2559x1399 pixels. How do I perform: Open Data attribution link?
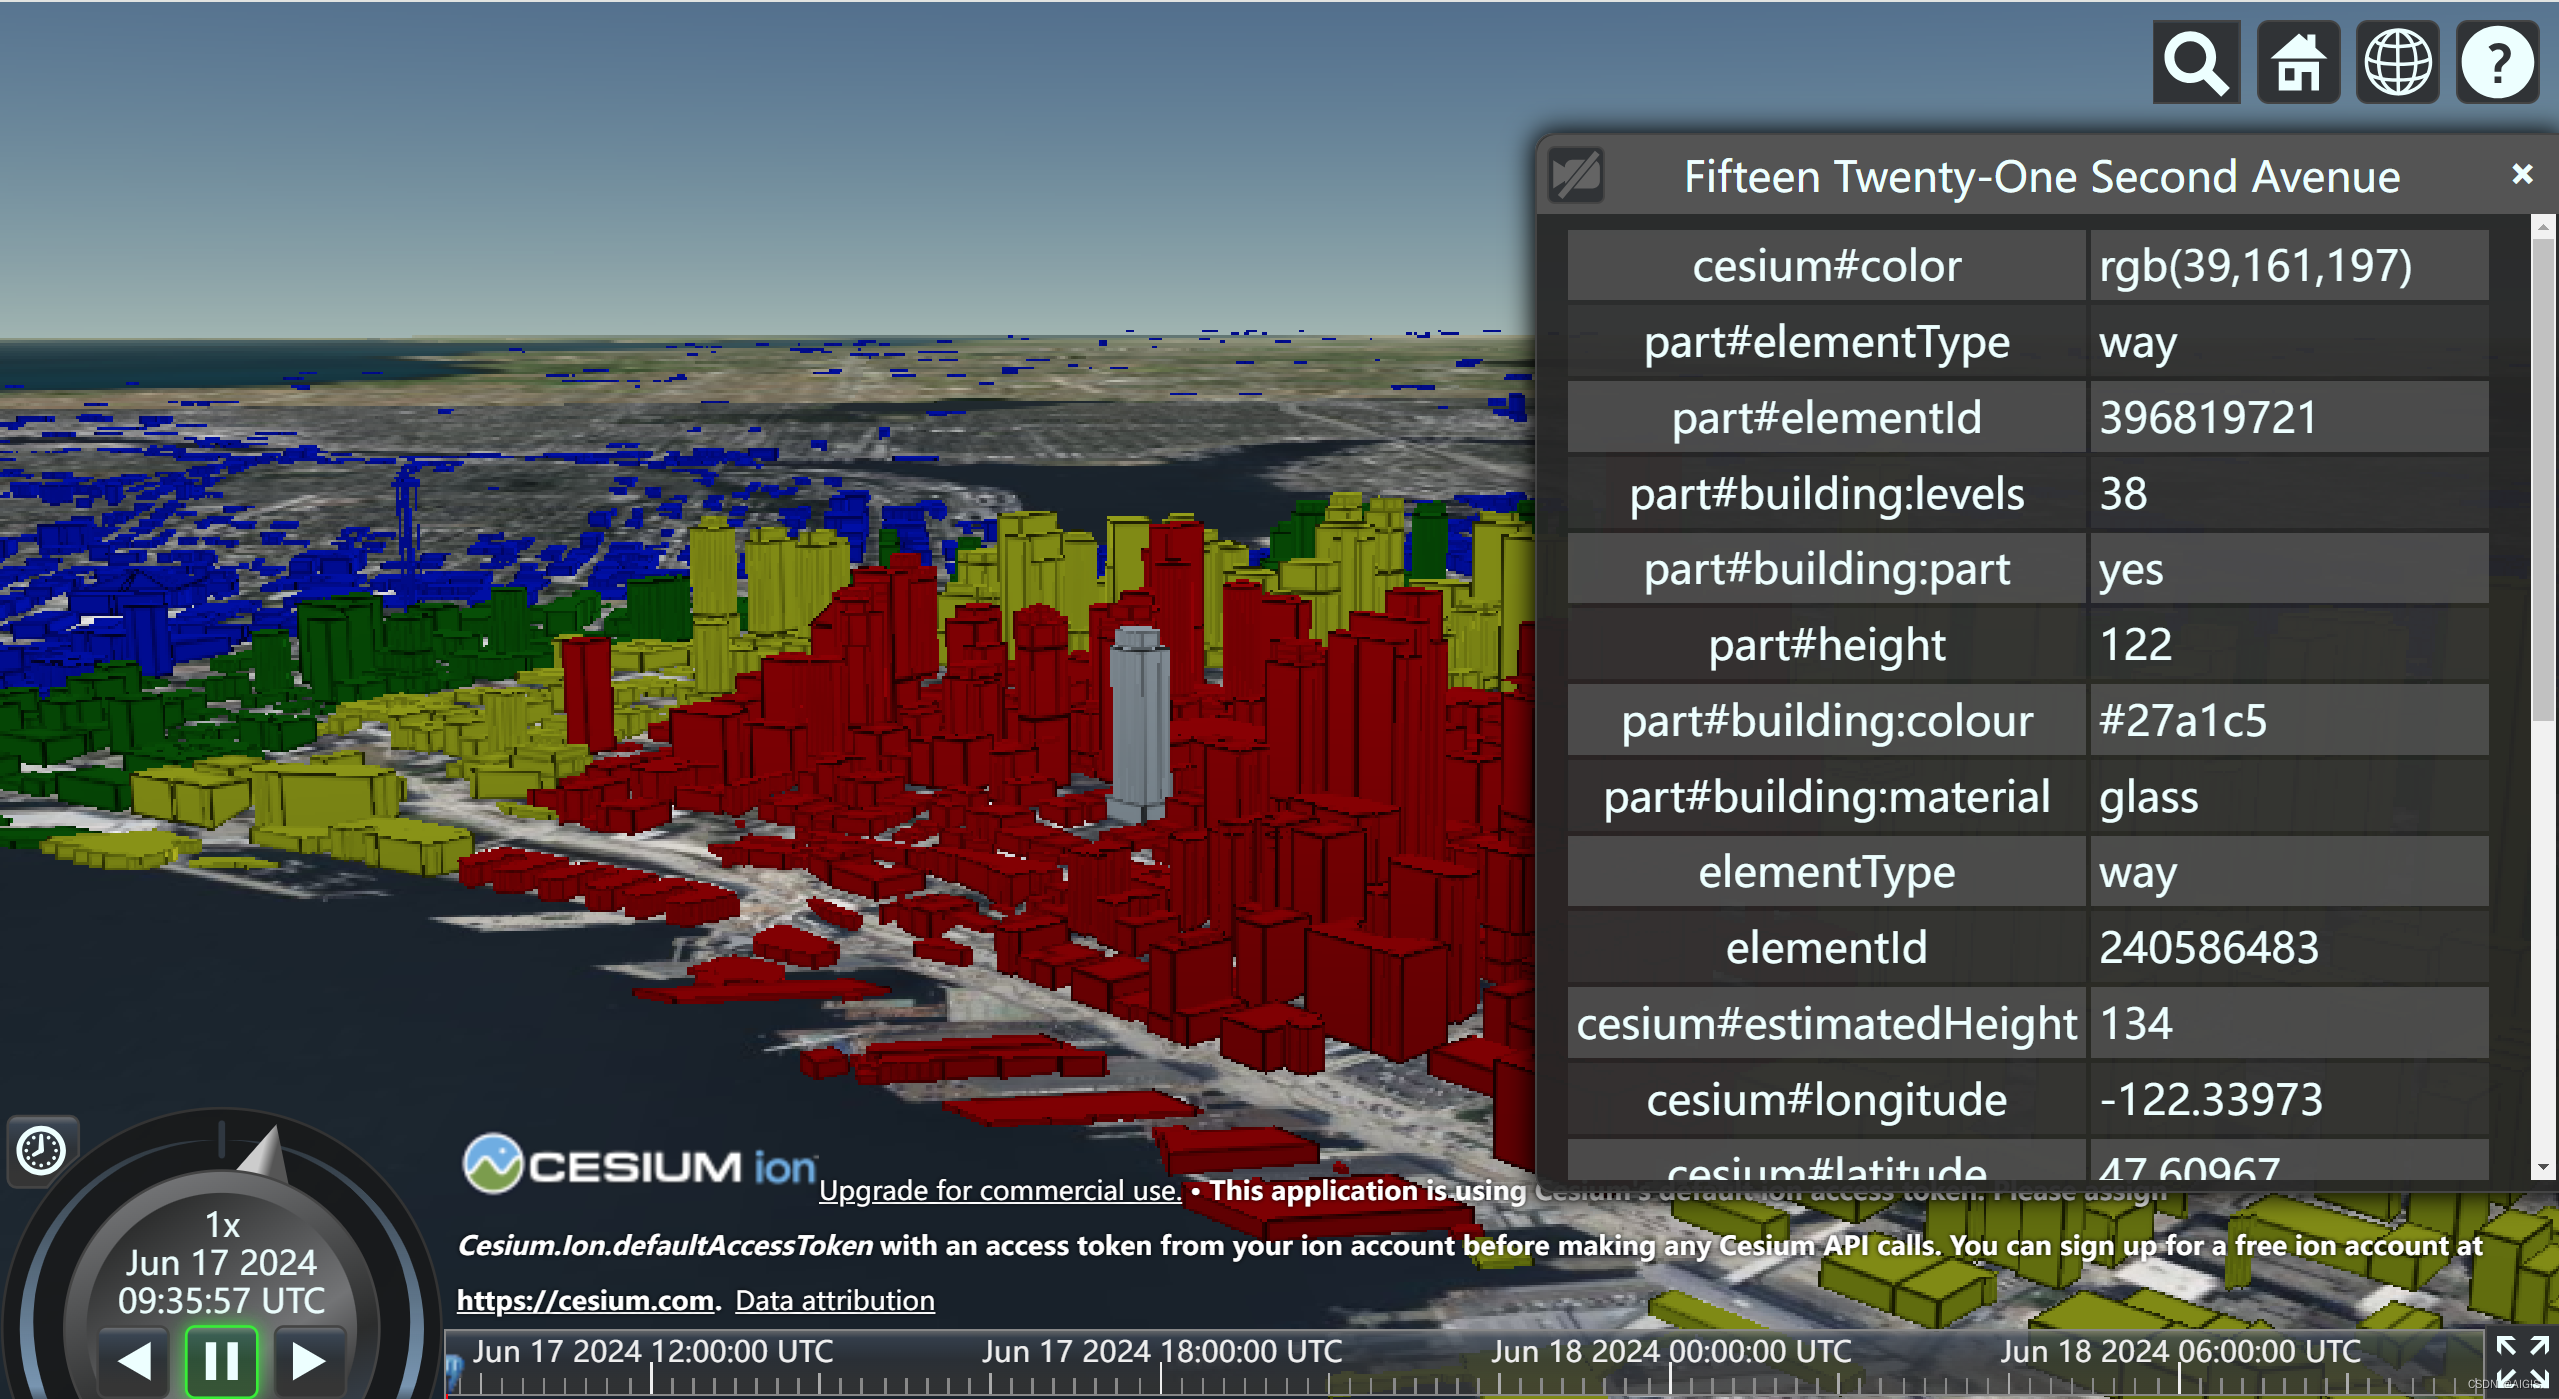(835, 1300)
